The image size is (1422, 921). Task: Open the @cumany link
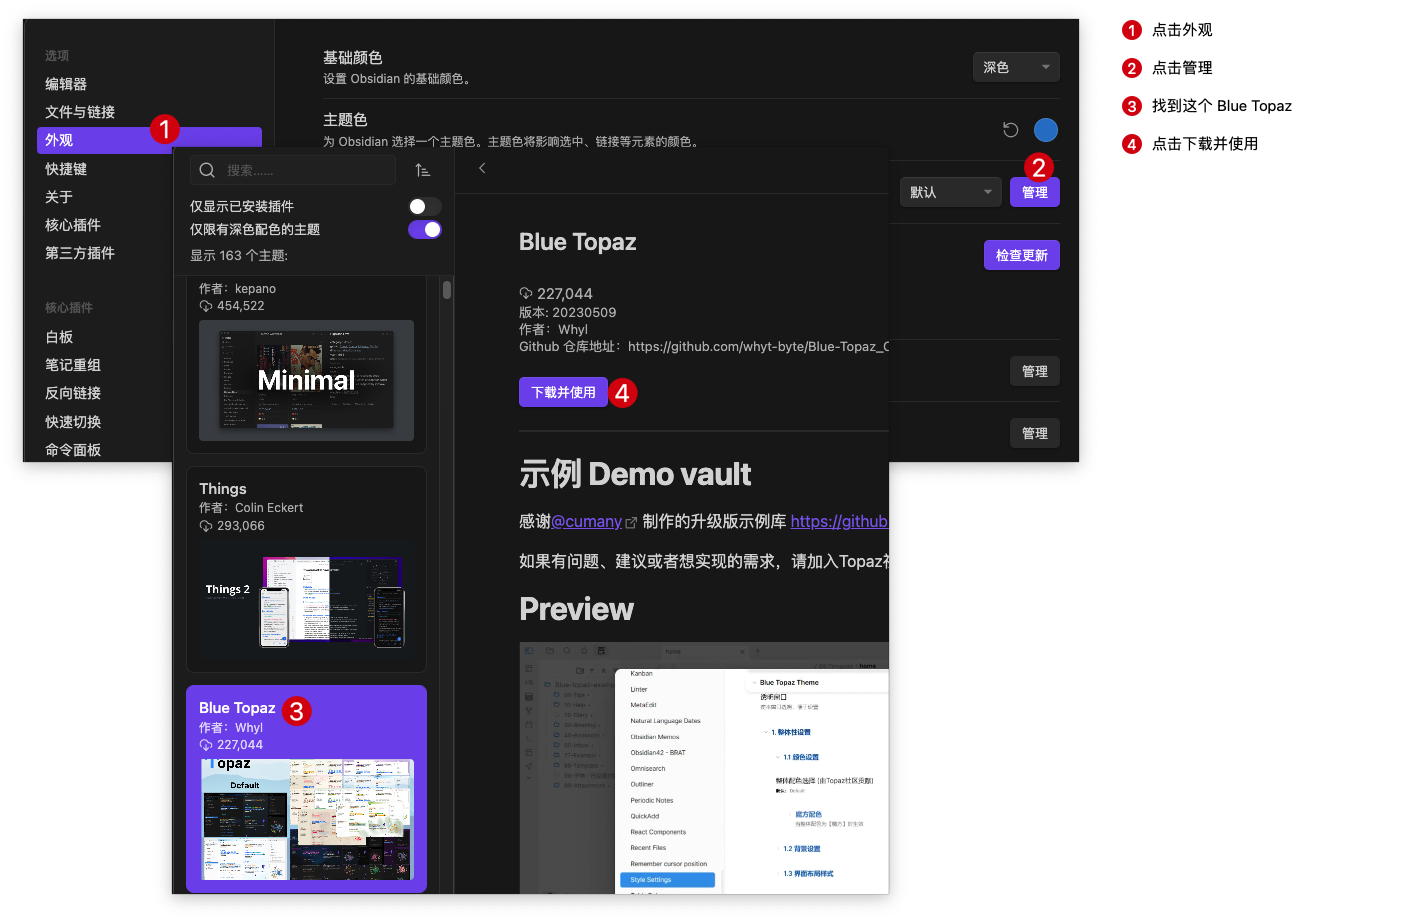[x=586, y=521]
